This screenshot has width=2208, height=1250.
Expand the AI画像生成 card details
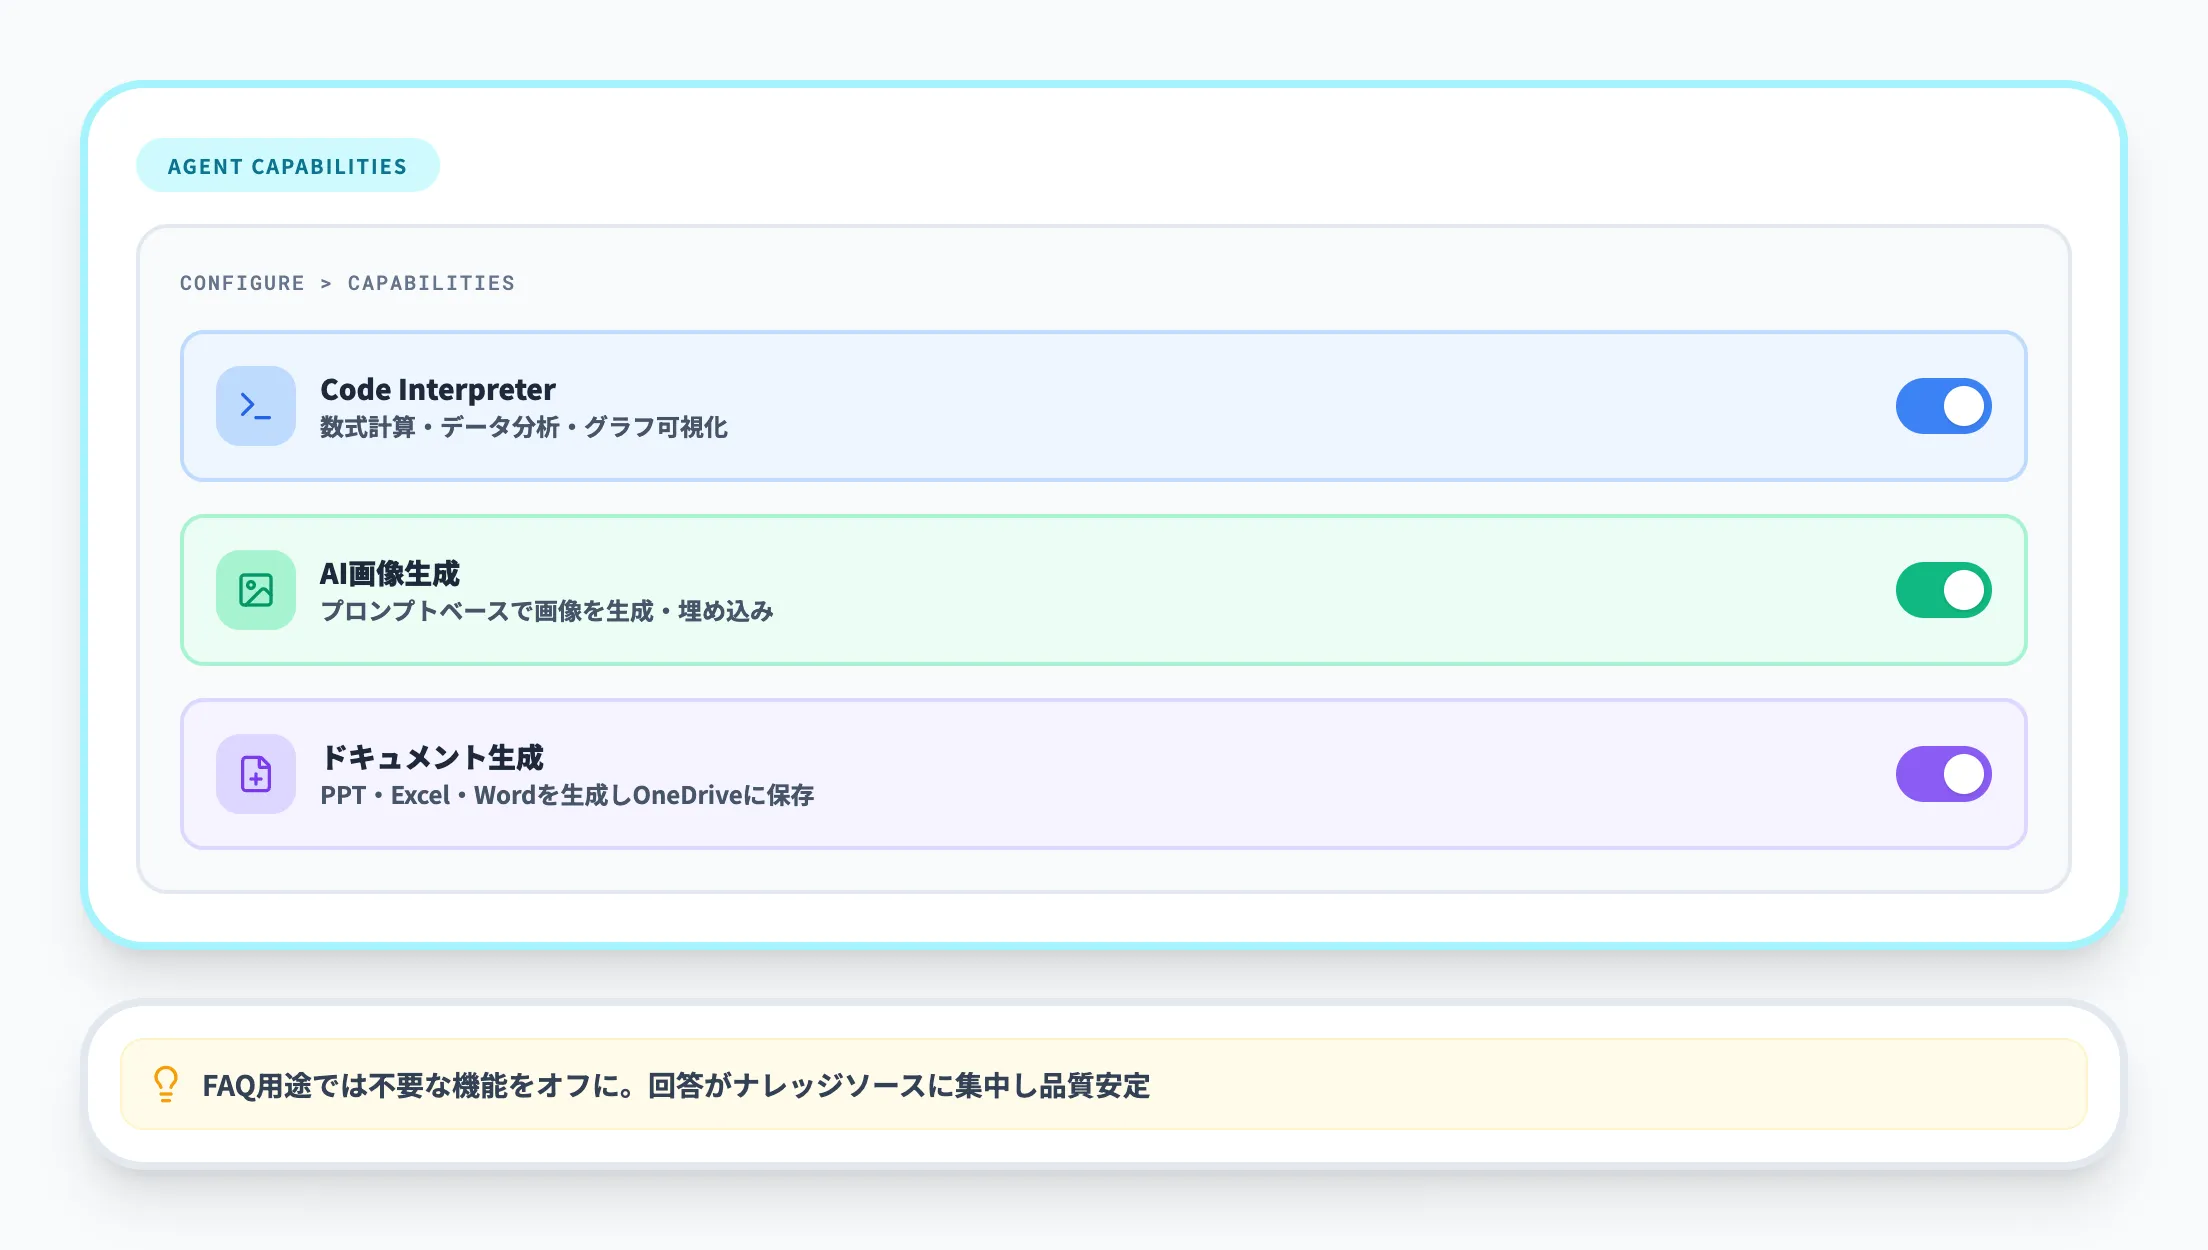click(x=1100, y=590)
